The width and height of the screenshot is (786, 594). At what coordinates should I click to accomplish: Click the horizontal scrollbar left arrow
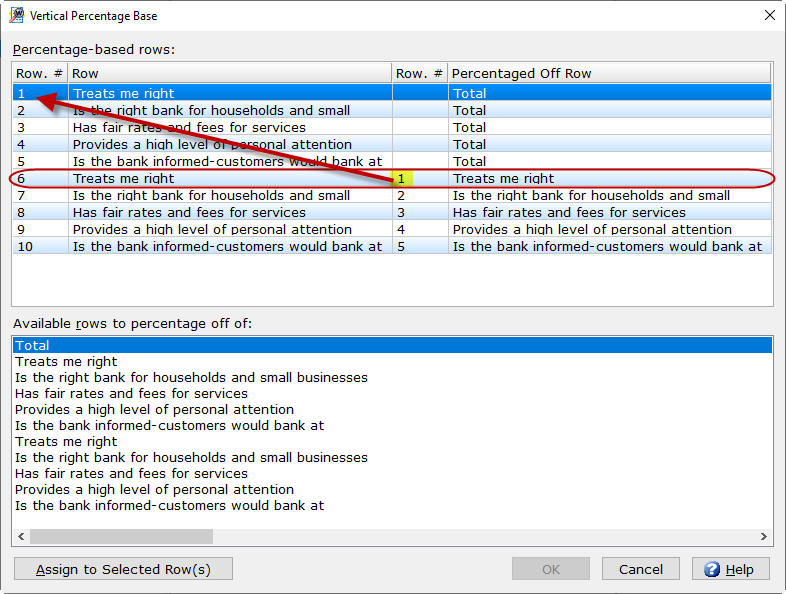pyautogui.click(x=21, y=537)
